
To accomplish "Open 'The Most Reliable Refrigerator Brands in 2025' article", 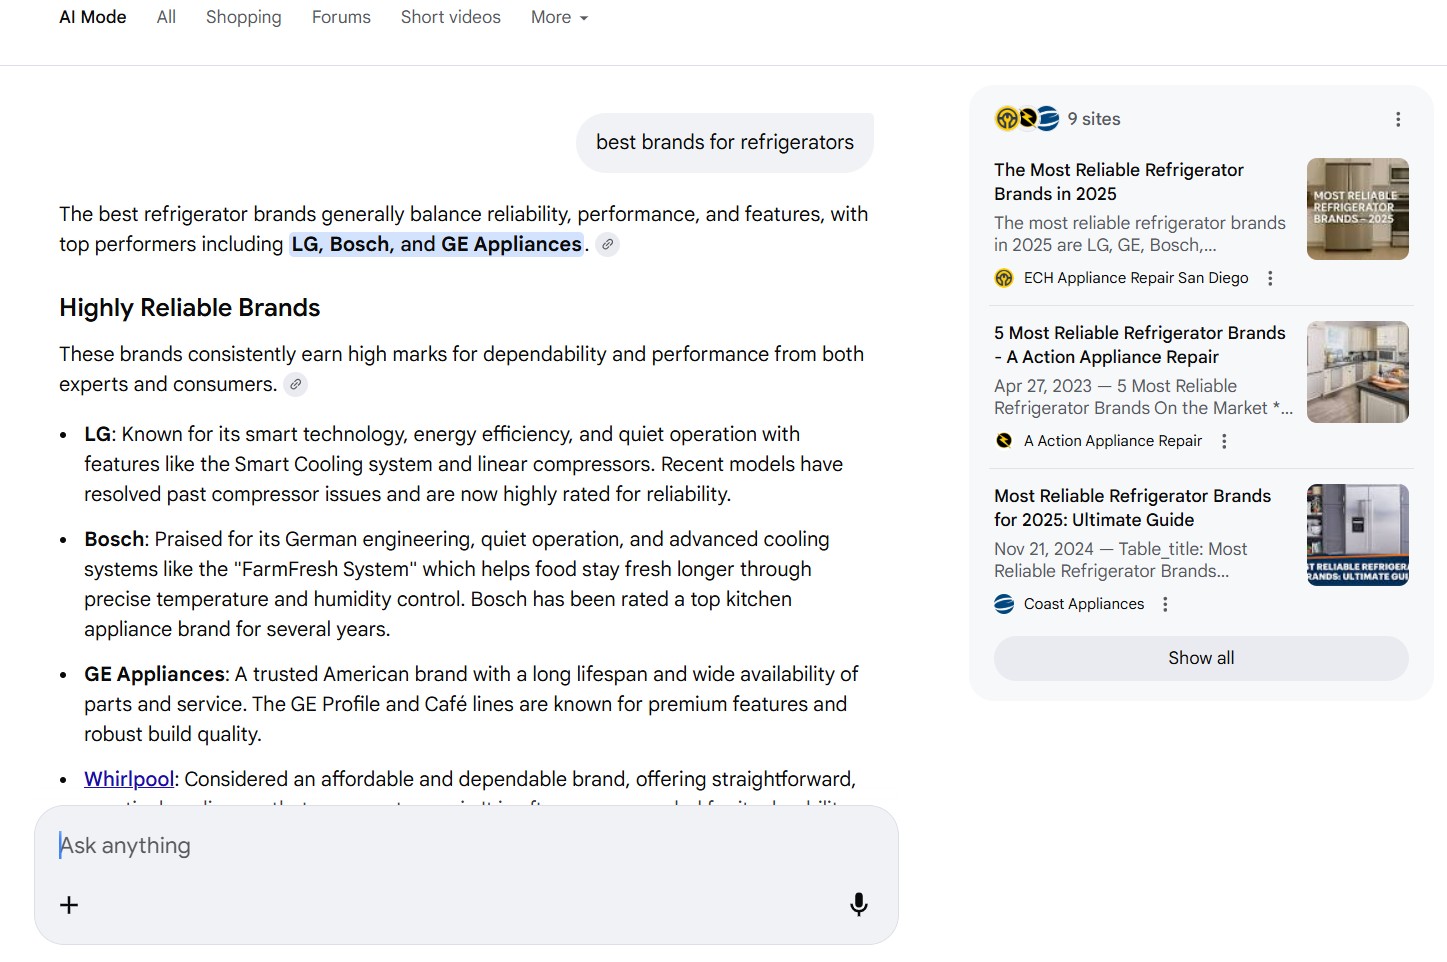I will tap(1119, 182).
